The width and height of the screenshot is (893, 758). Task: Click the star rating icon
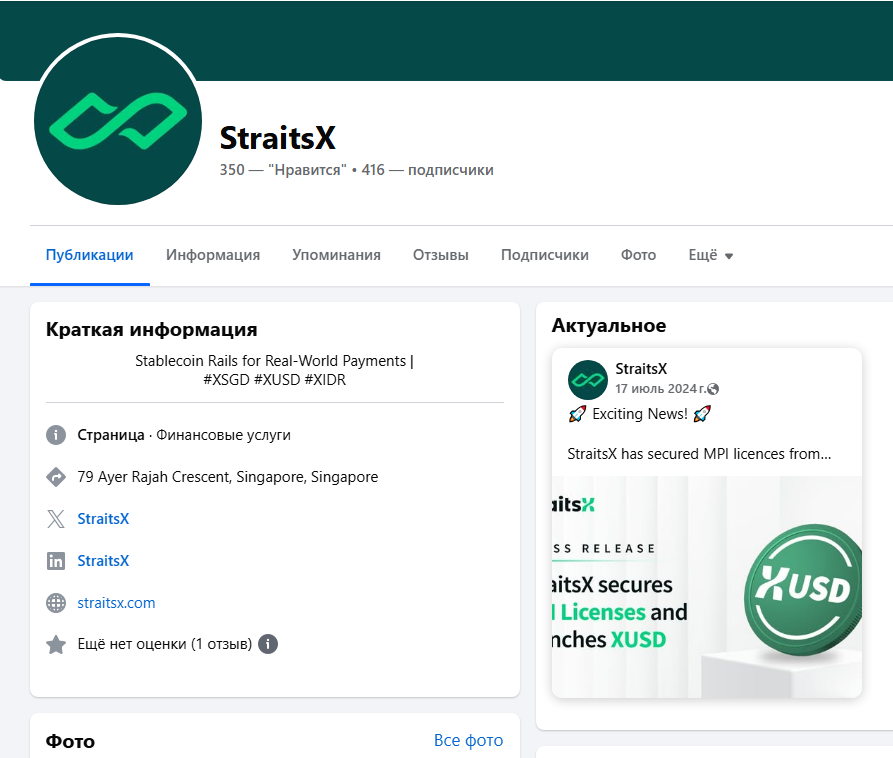[x=56, y=645]
